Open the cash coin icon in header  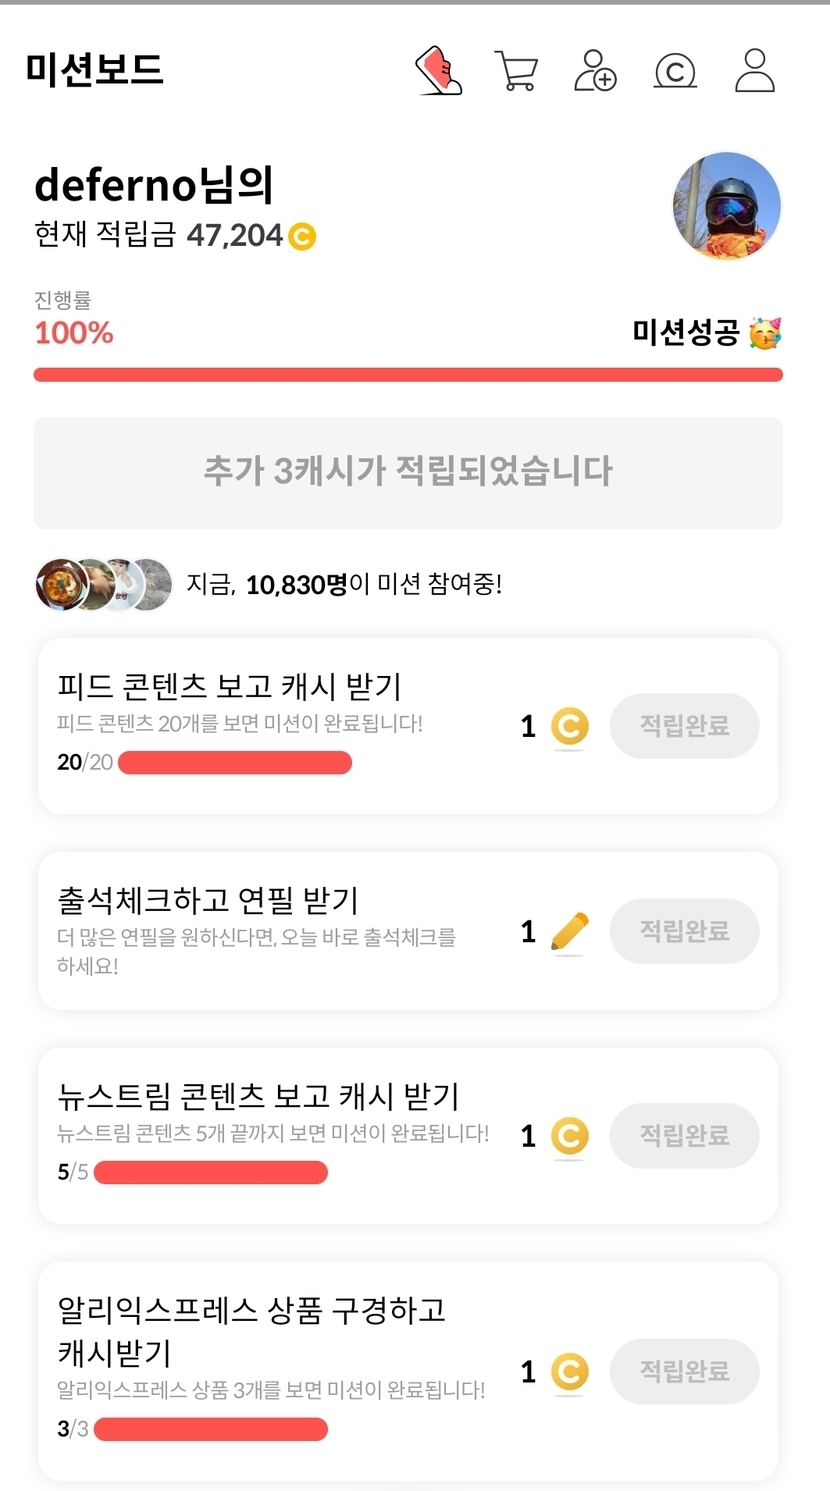click(675, 71)
